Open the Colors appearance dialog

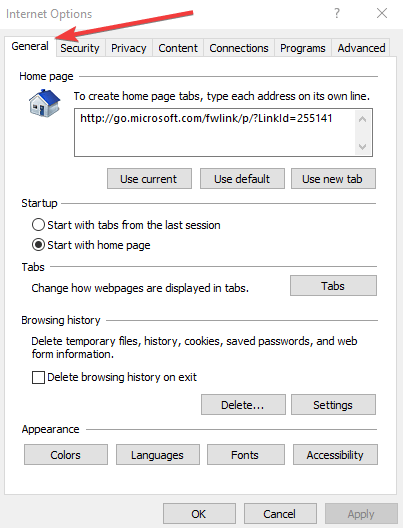[66, 455]
